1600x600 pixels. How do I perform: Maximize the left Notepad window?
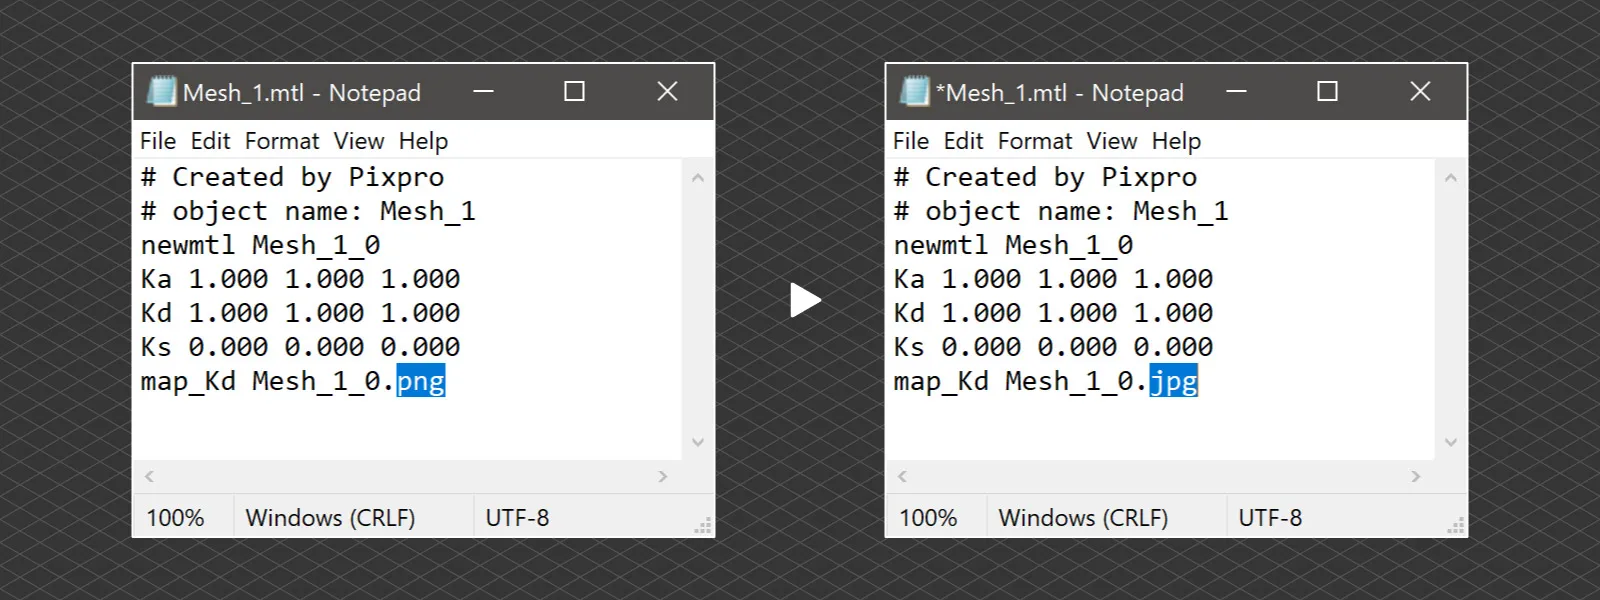[x=574, y=92]
